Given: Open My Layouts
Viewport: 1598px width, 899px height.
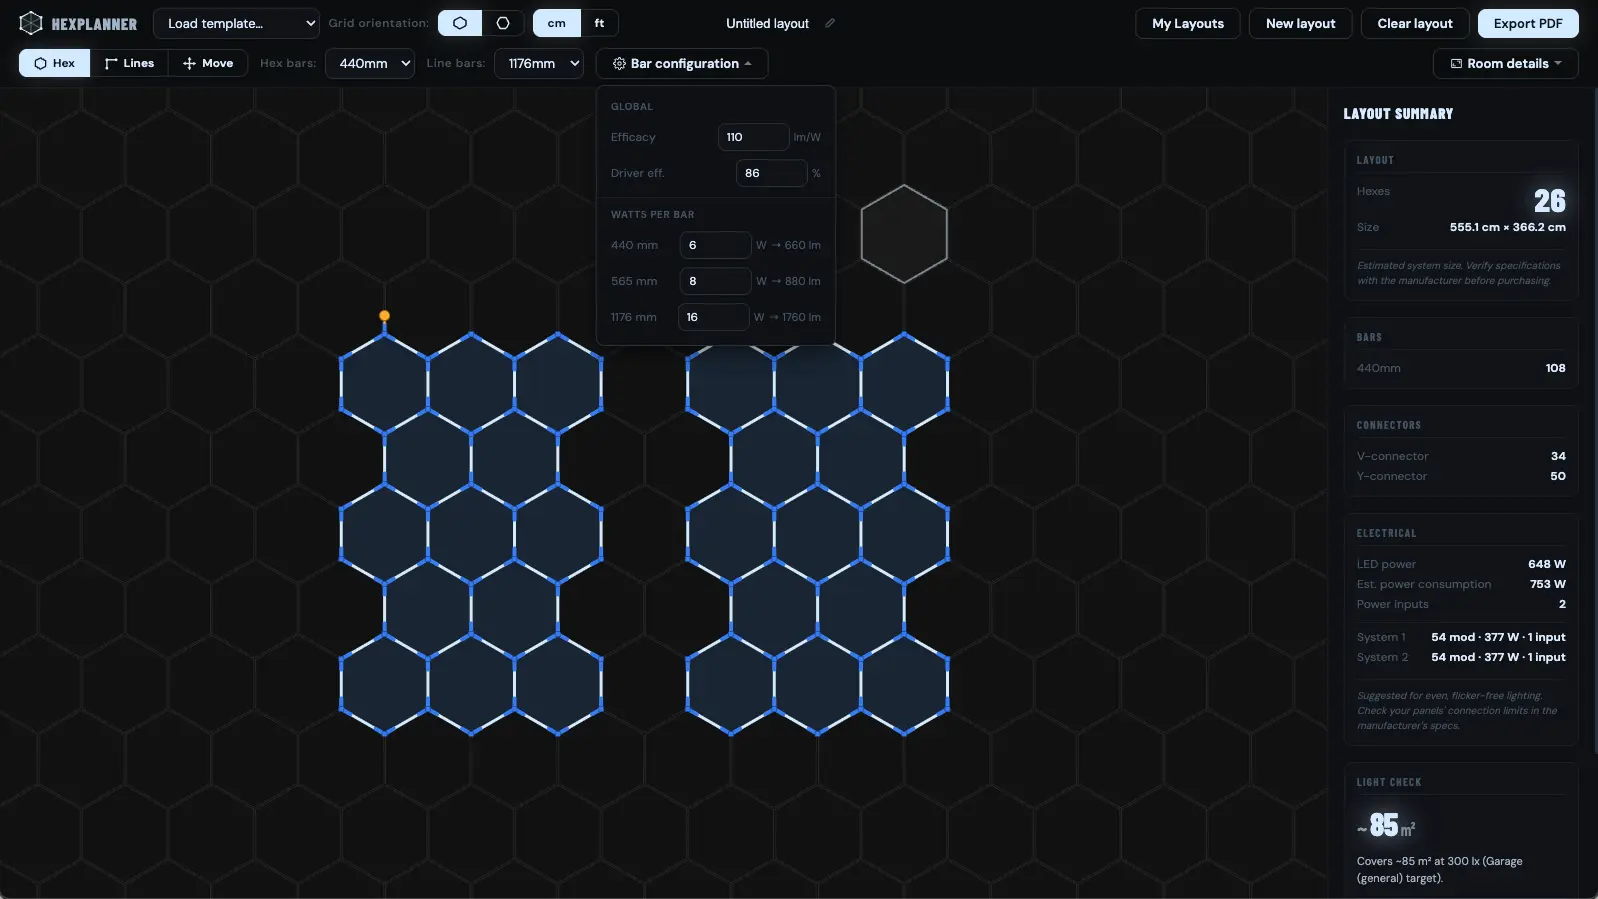Looking at the screenshot, I should pos(1187,23).
